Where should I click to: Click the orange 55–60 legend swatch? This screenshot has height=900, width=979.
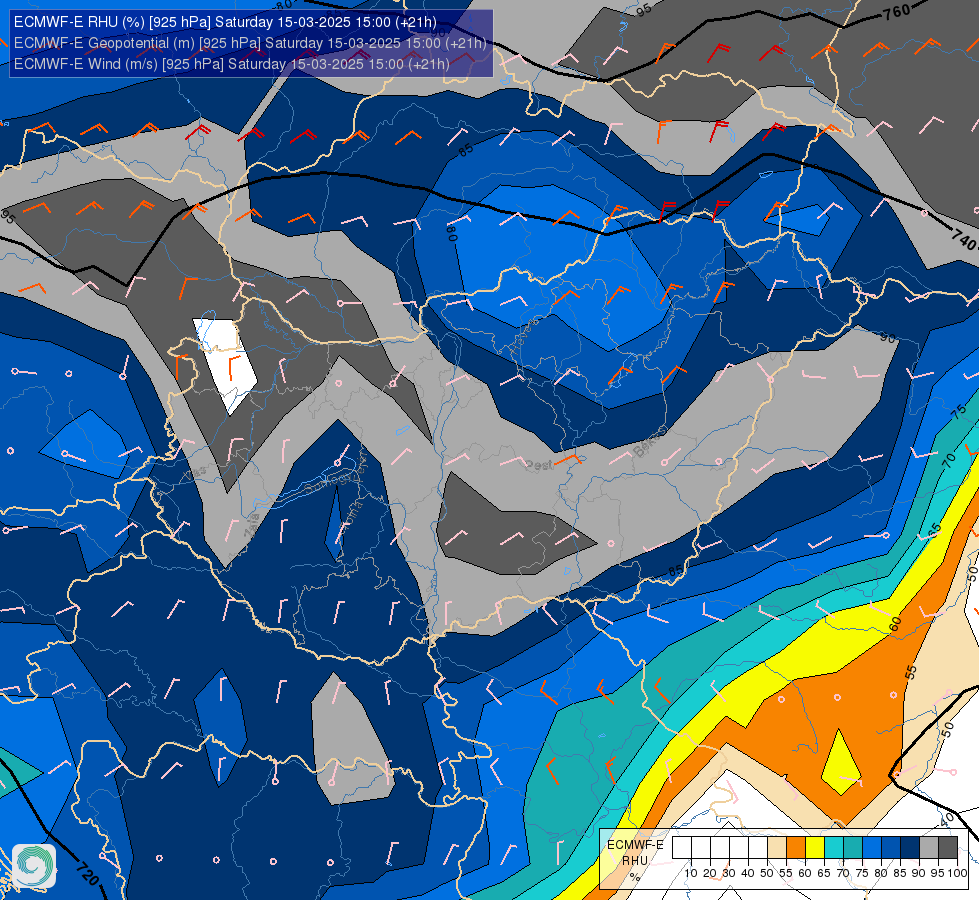tap(795, 848)
